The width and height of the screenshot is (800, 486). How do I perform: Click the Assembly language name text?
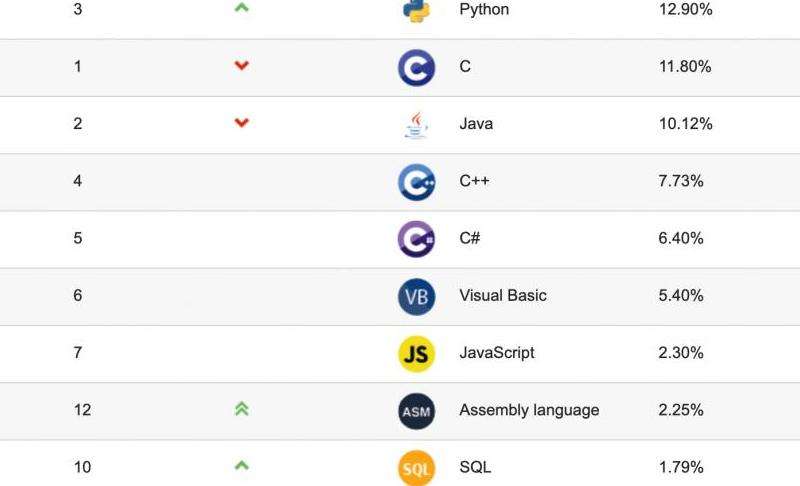coord(529,410)
